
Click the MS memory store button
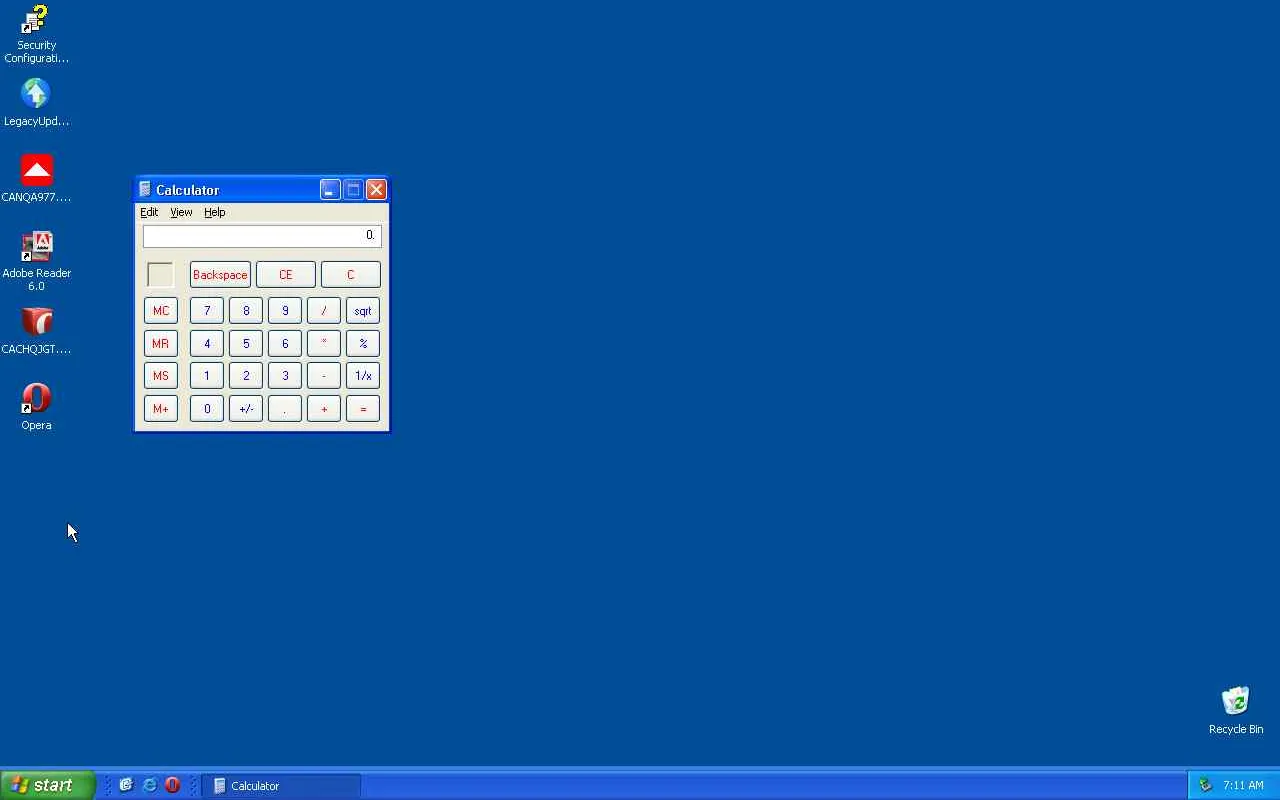coord(161,375)
